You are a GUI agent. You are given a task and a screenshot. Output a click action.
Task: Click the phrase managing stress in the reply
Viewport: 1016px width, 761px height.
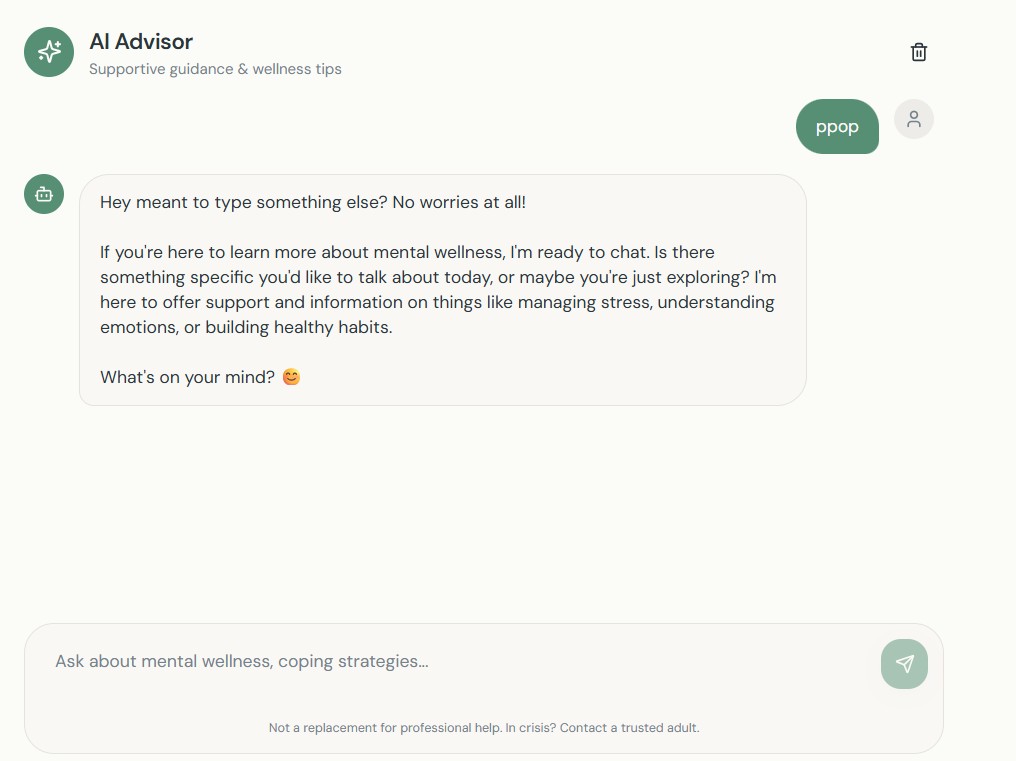pyautogui.click(x=585, y=303)
